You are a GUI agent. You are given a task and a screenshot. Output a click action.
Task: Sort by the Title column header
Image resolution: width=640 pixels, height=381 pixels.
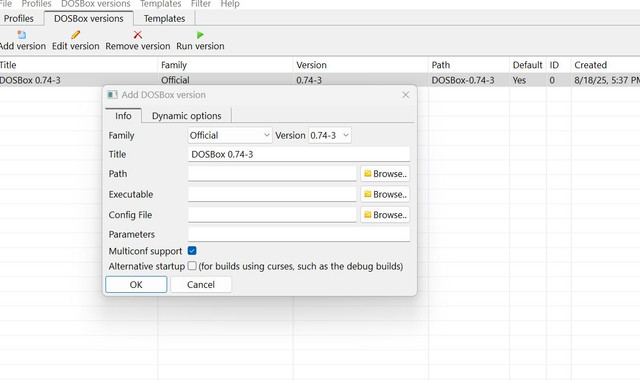coord(78,65)
